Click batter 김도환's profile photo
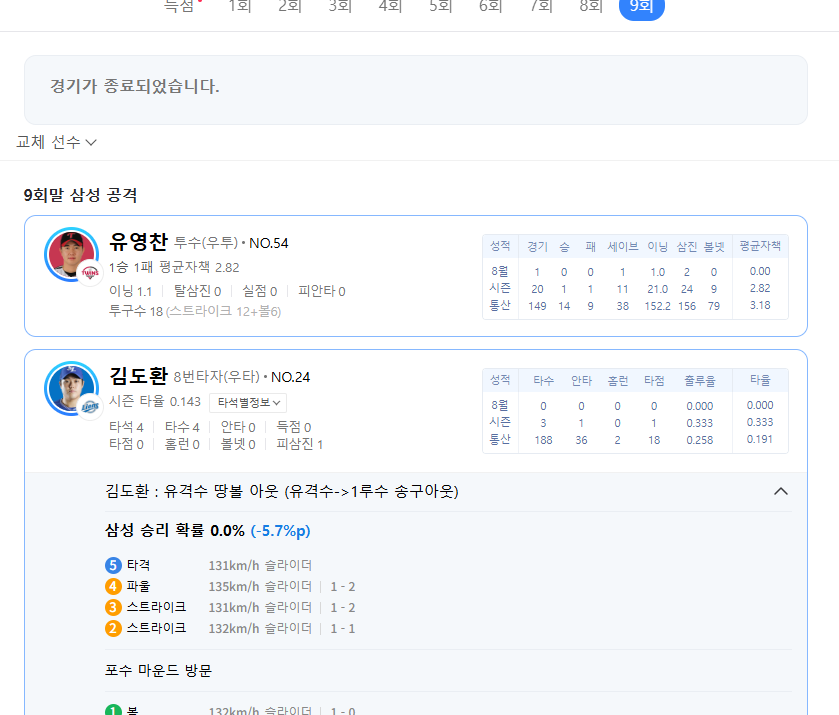This screenshot has height=715, width=839. tap(70, 388)
